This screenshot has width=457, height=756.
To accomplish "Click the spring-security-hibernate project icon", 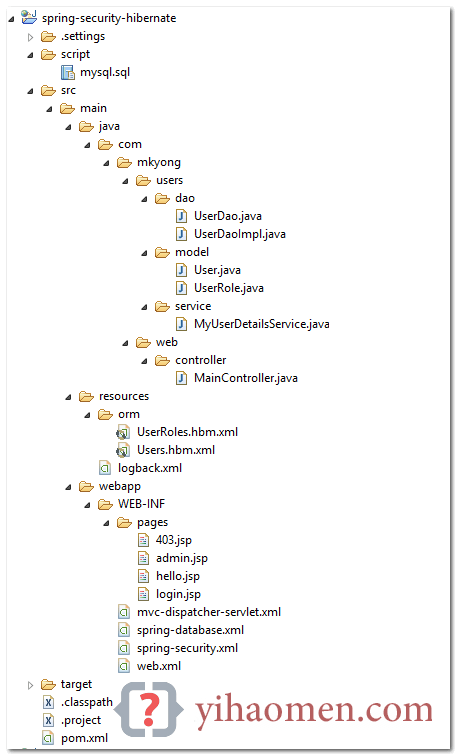I will [29, 17].
